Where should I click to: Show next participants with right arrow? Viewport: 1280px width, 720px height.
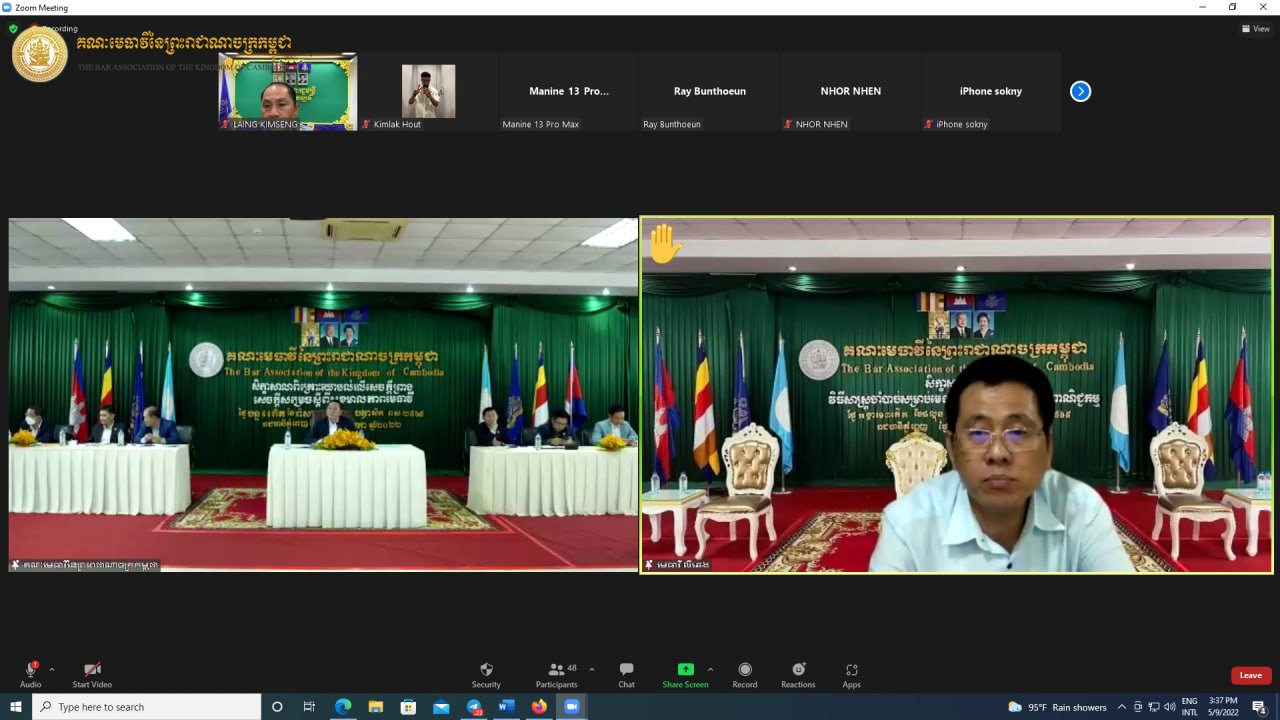pos(1080,91)
